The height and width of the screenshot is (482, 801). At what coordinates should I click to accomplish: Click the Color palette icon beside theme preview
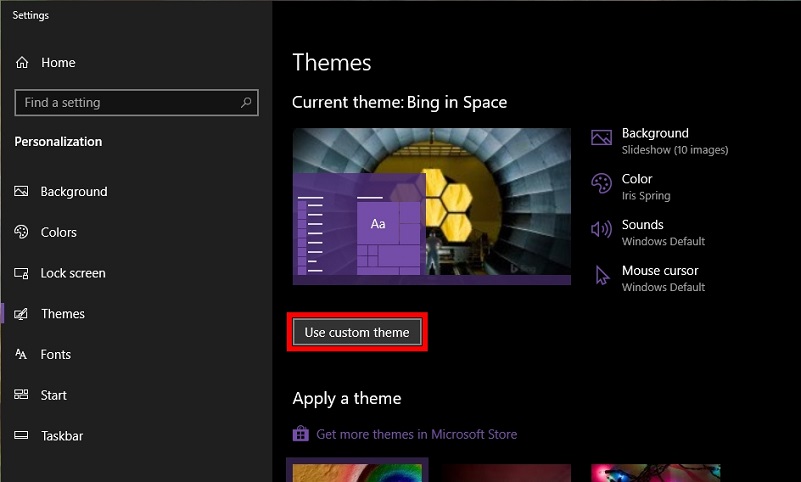tap(601, 183)
